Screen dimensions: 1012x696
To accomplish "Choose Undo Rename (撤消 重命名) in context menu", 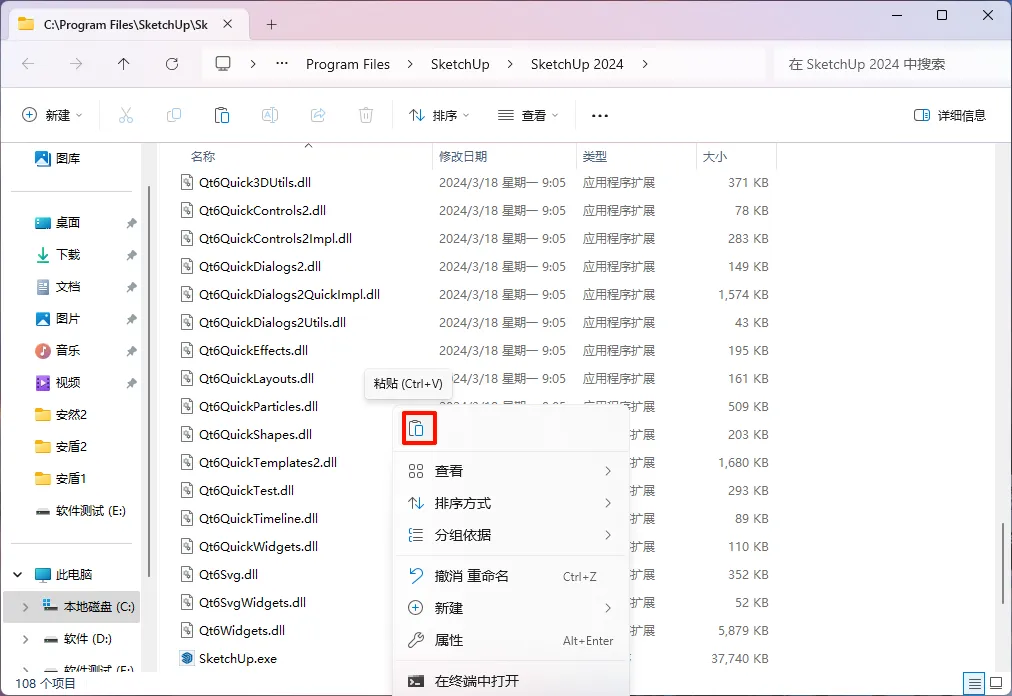I will (x=511, y=576).
